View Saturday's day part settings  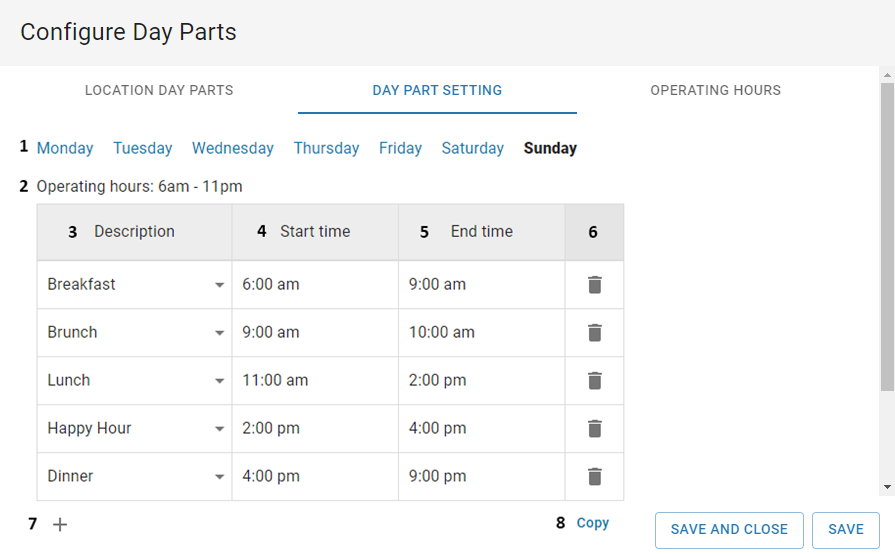[x=472, y=148]
